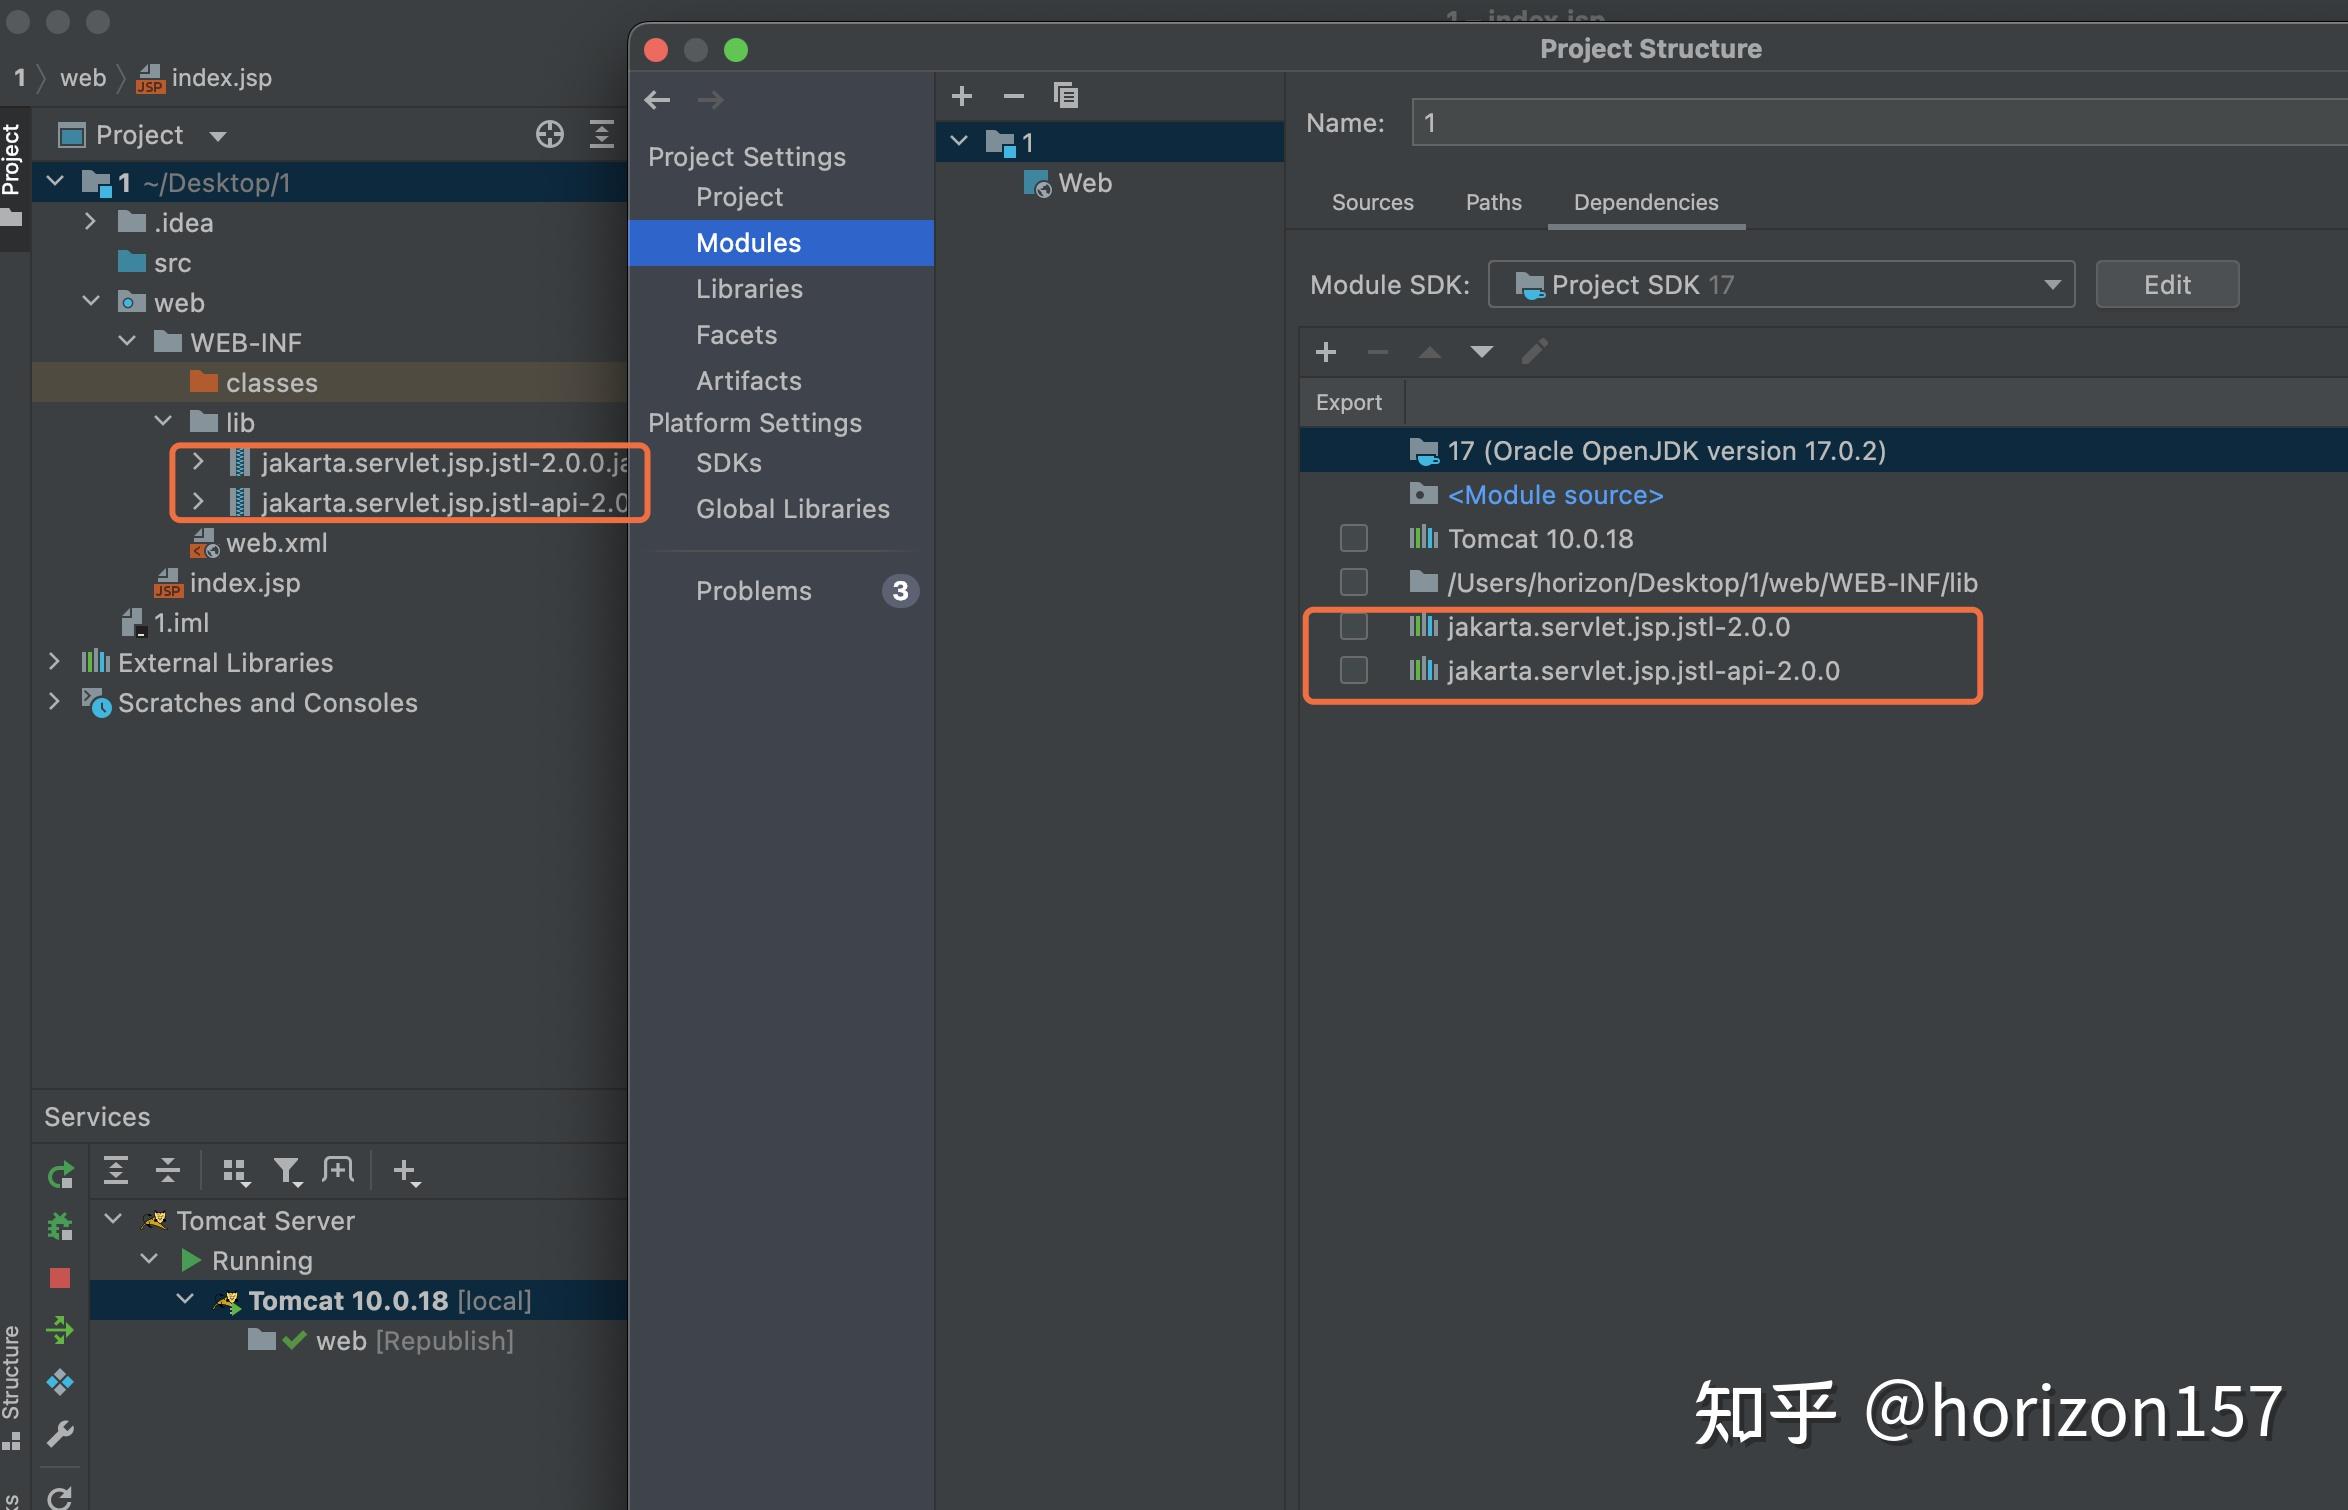Toggle export checkbox for jstl-api-2.0.0
2348x1510 pixels.
(1353, 670)
